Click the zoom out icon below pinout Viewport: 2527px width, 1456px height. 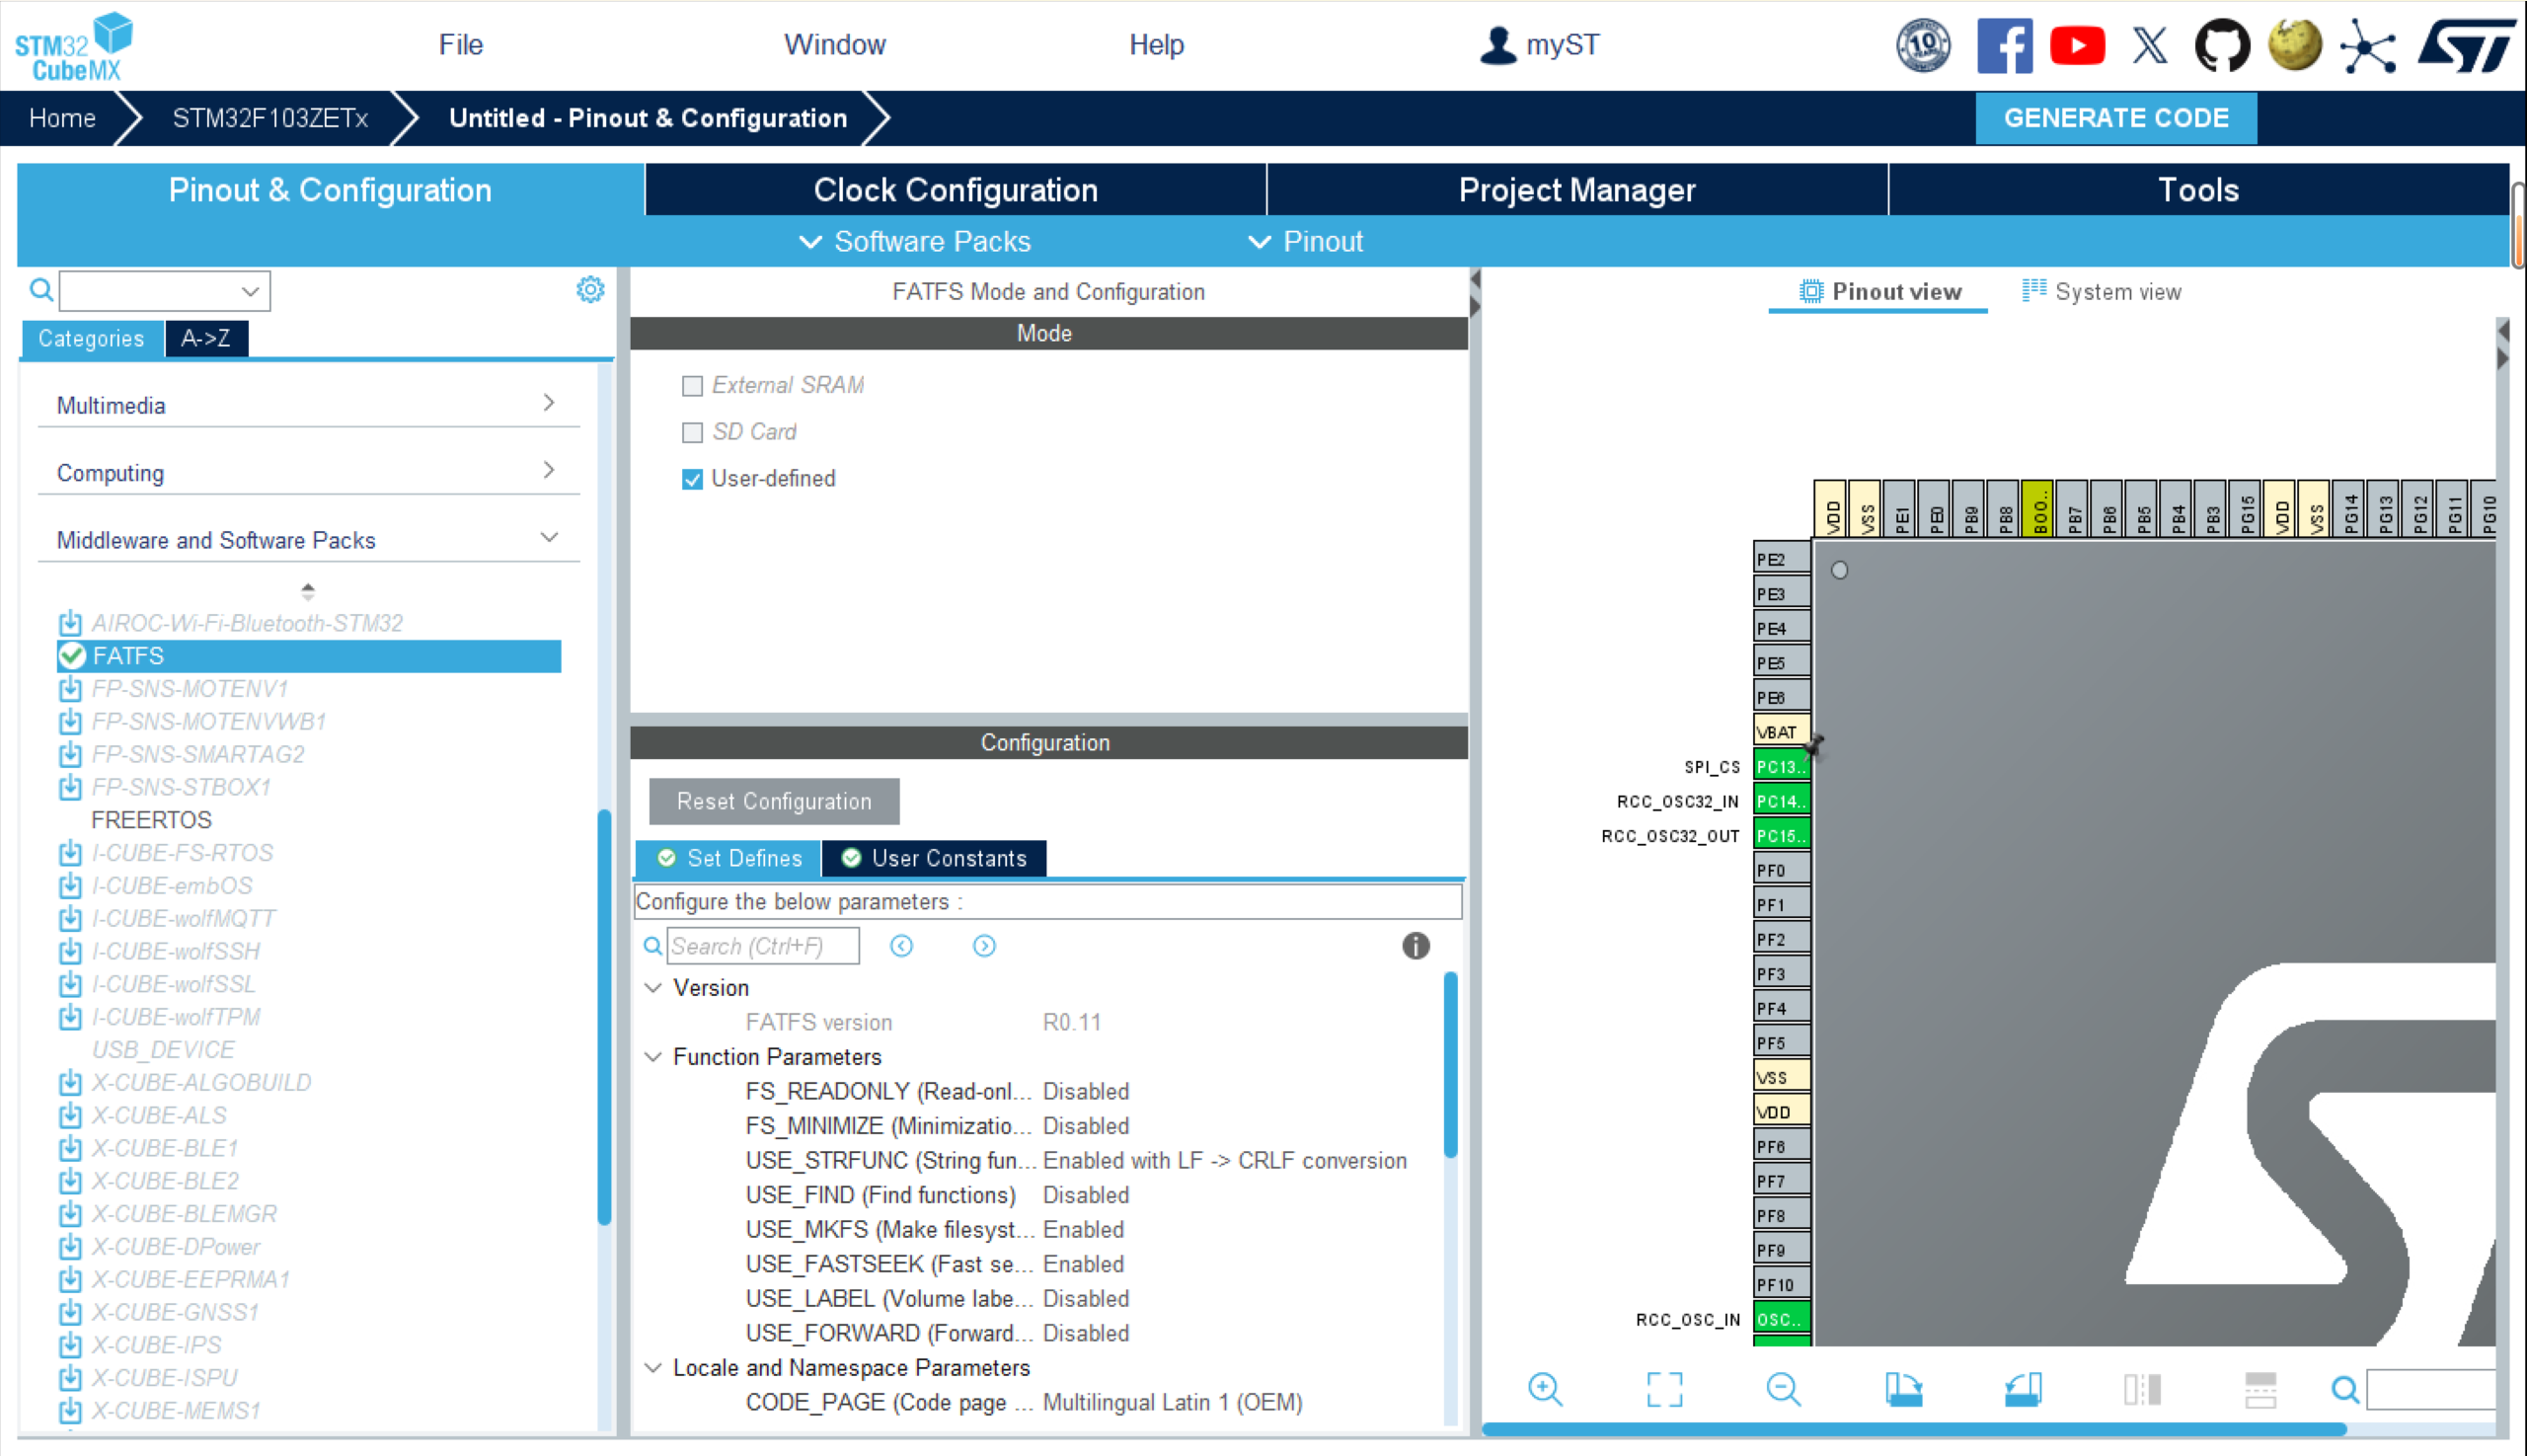(x=1783, y=1388)
